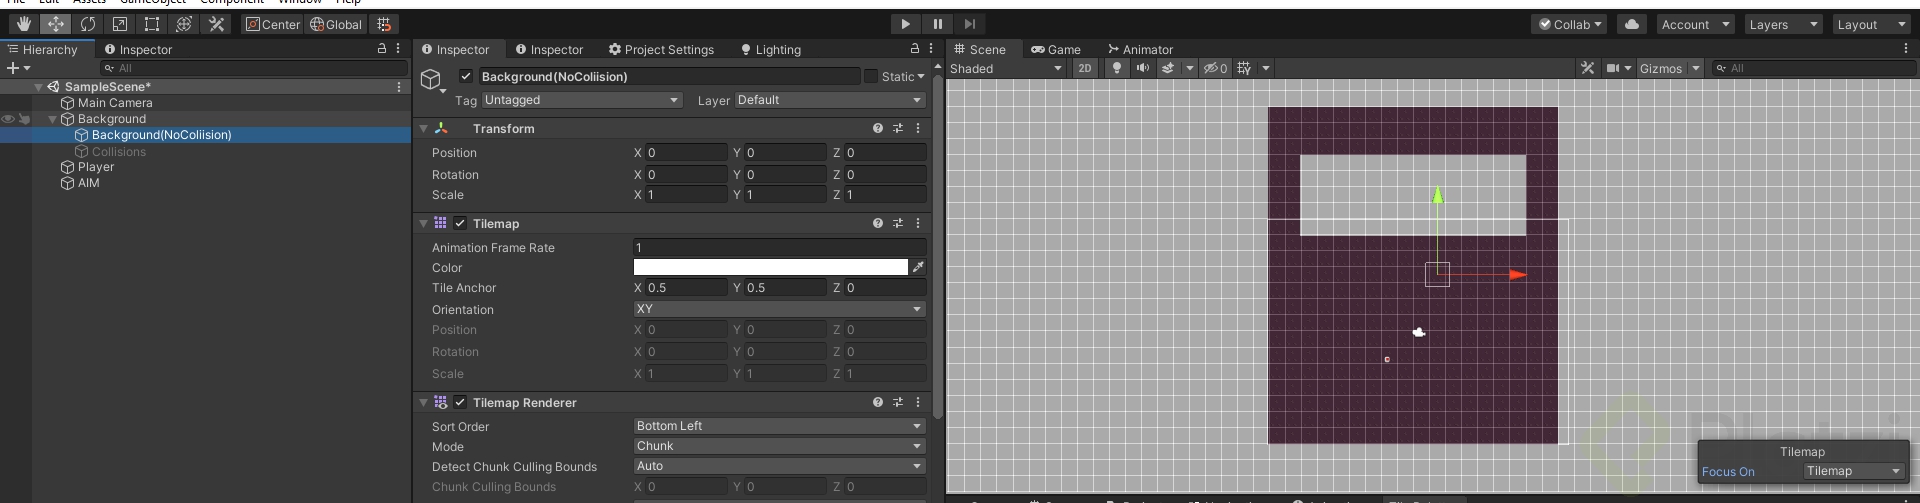Image resolution: width=1920 pixels, height=503 pixels.
Task: Toggle Background visibility eye icon
Action: point(8,119)
